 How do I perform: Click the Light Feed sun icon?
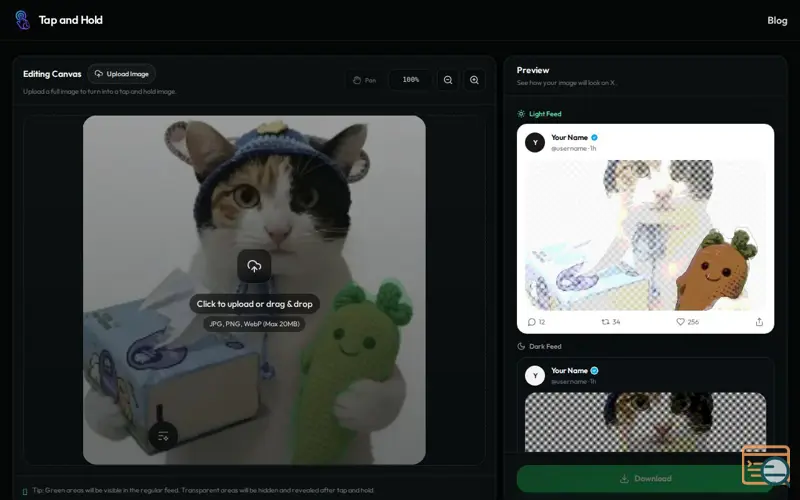(521, 114)
